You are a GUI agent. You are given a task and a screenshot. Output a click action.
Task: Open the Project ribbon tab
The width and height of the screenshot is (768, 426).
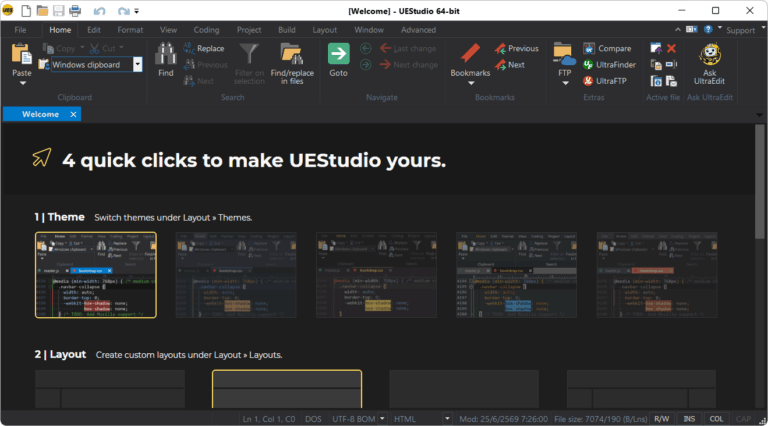(x=249, y=30)
